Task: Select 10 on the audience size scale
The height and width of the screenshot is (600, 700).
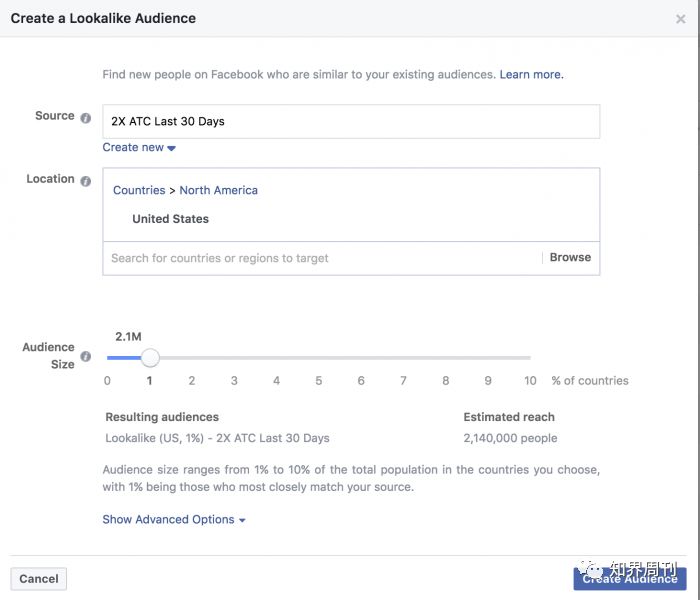Action: coord(530,381)
